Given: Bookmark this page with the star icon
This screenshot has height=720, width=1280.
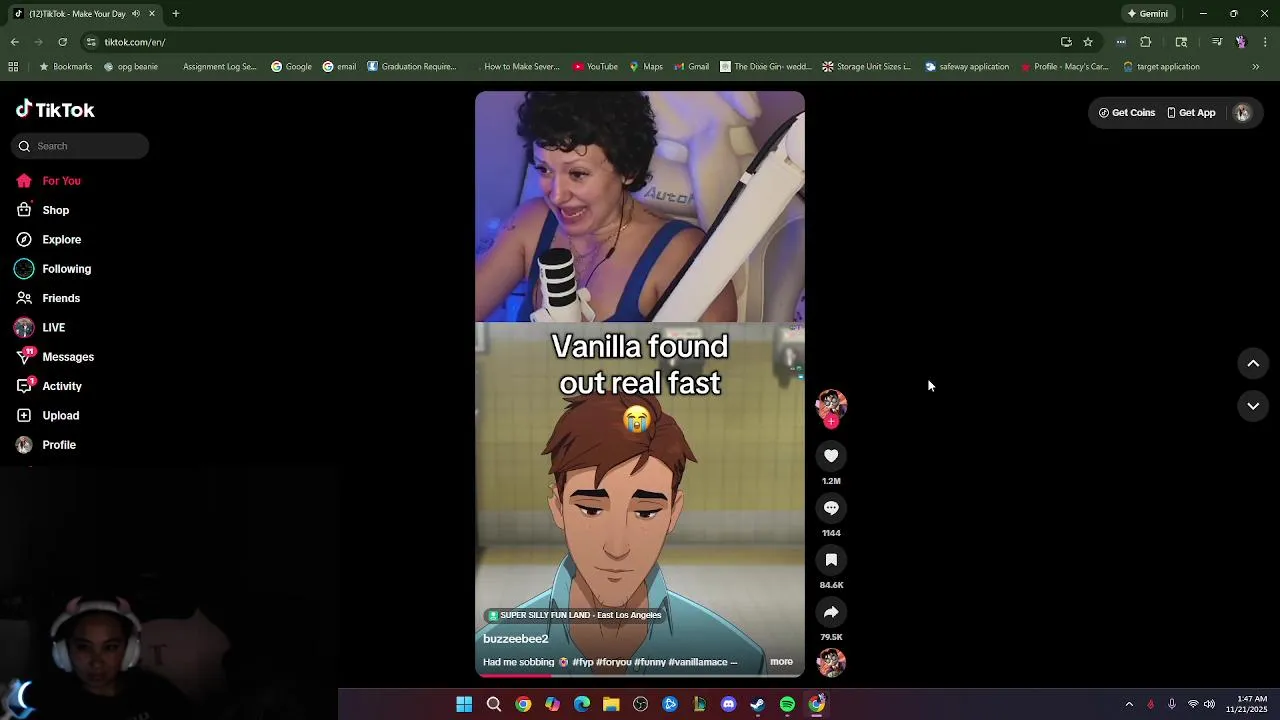Looking at the screenshot, I should [x=1088, y=42].
